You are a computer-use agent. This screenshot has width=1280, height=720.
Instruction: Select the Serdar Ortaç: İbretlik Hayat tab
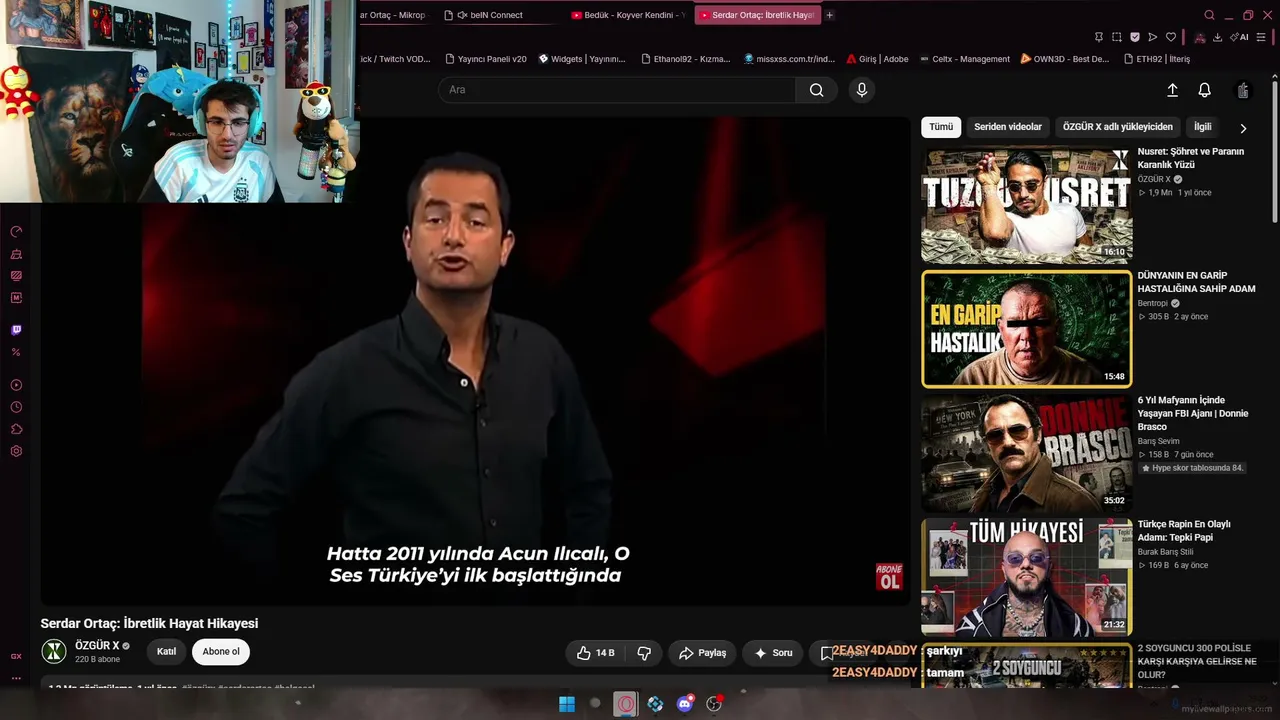(757, 15)
